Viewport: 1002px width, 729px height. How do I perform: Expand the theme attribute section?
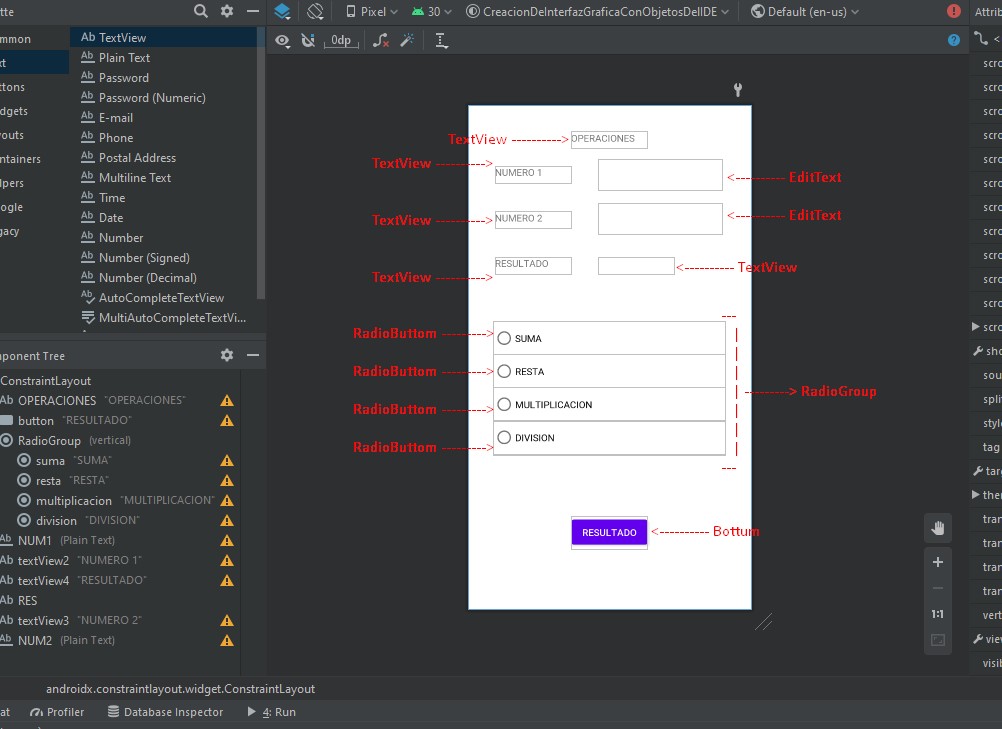click(x=975, y=495)
